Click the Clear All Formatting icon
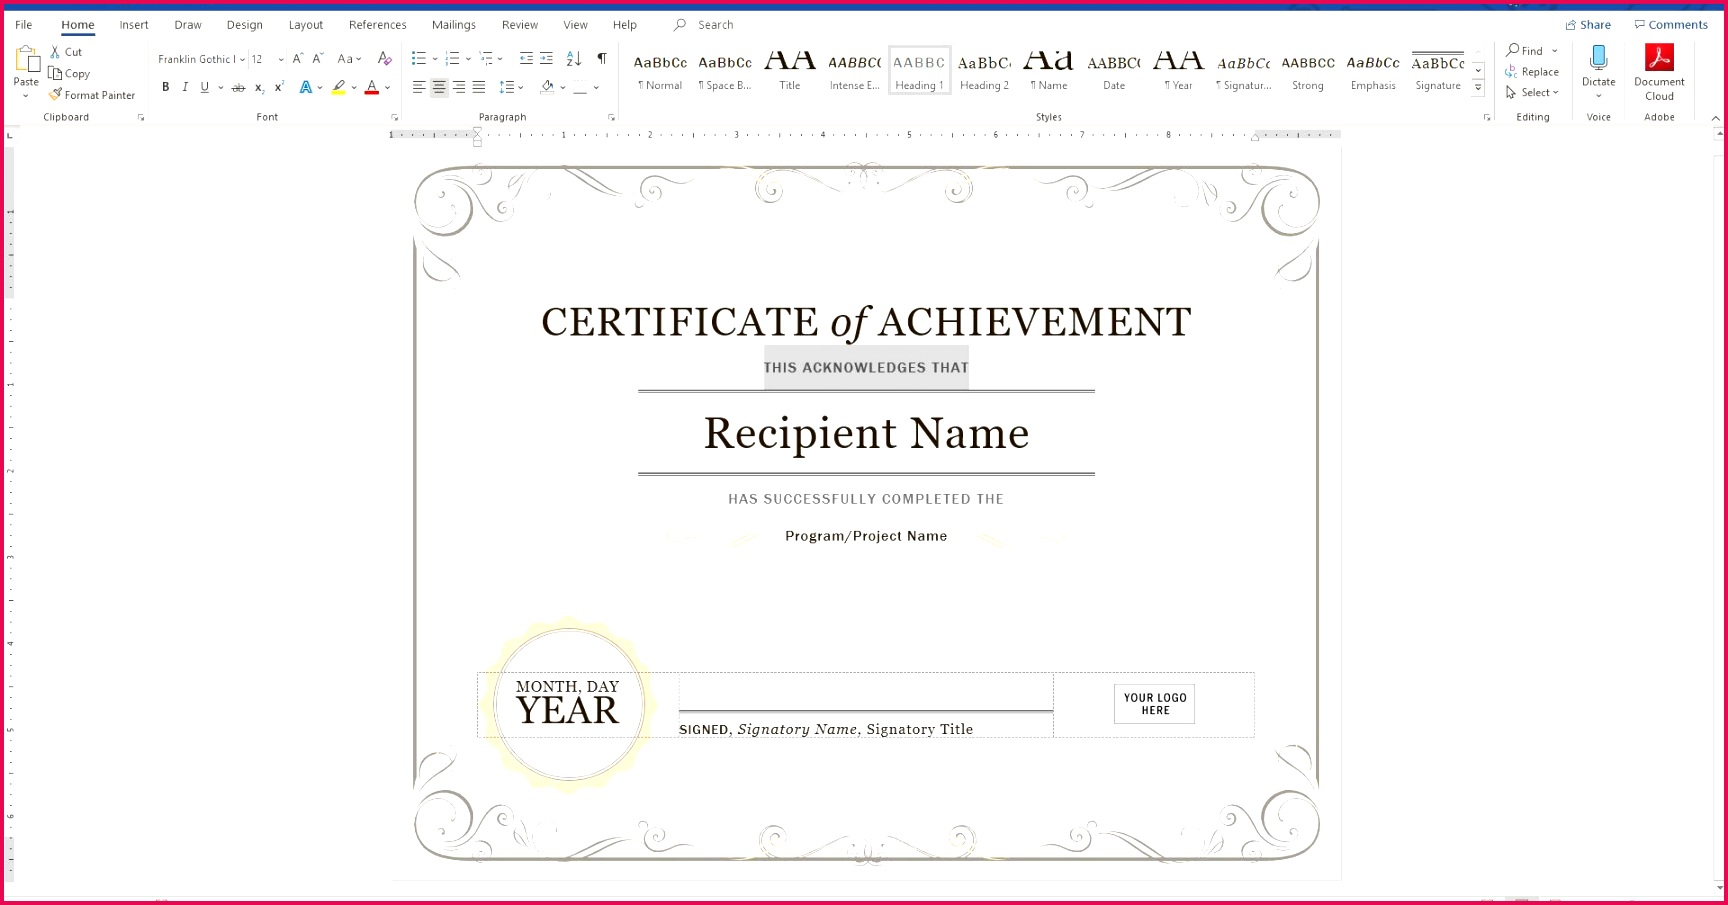Screen dimensions: 1728x905 384,59
